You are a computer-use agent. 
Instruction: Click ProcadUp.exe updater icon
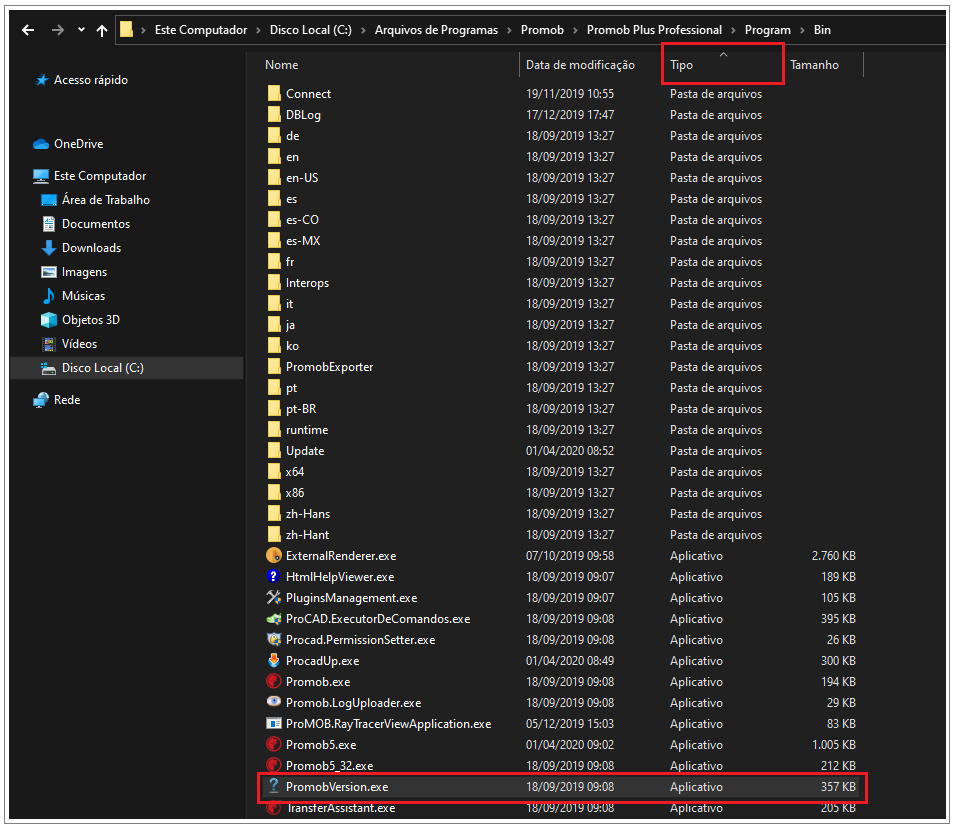click(274, 661)
